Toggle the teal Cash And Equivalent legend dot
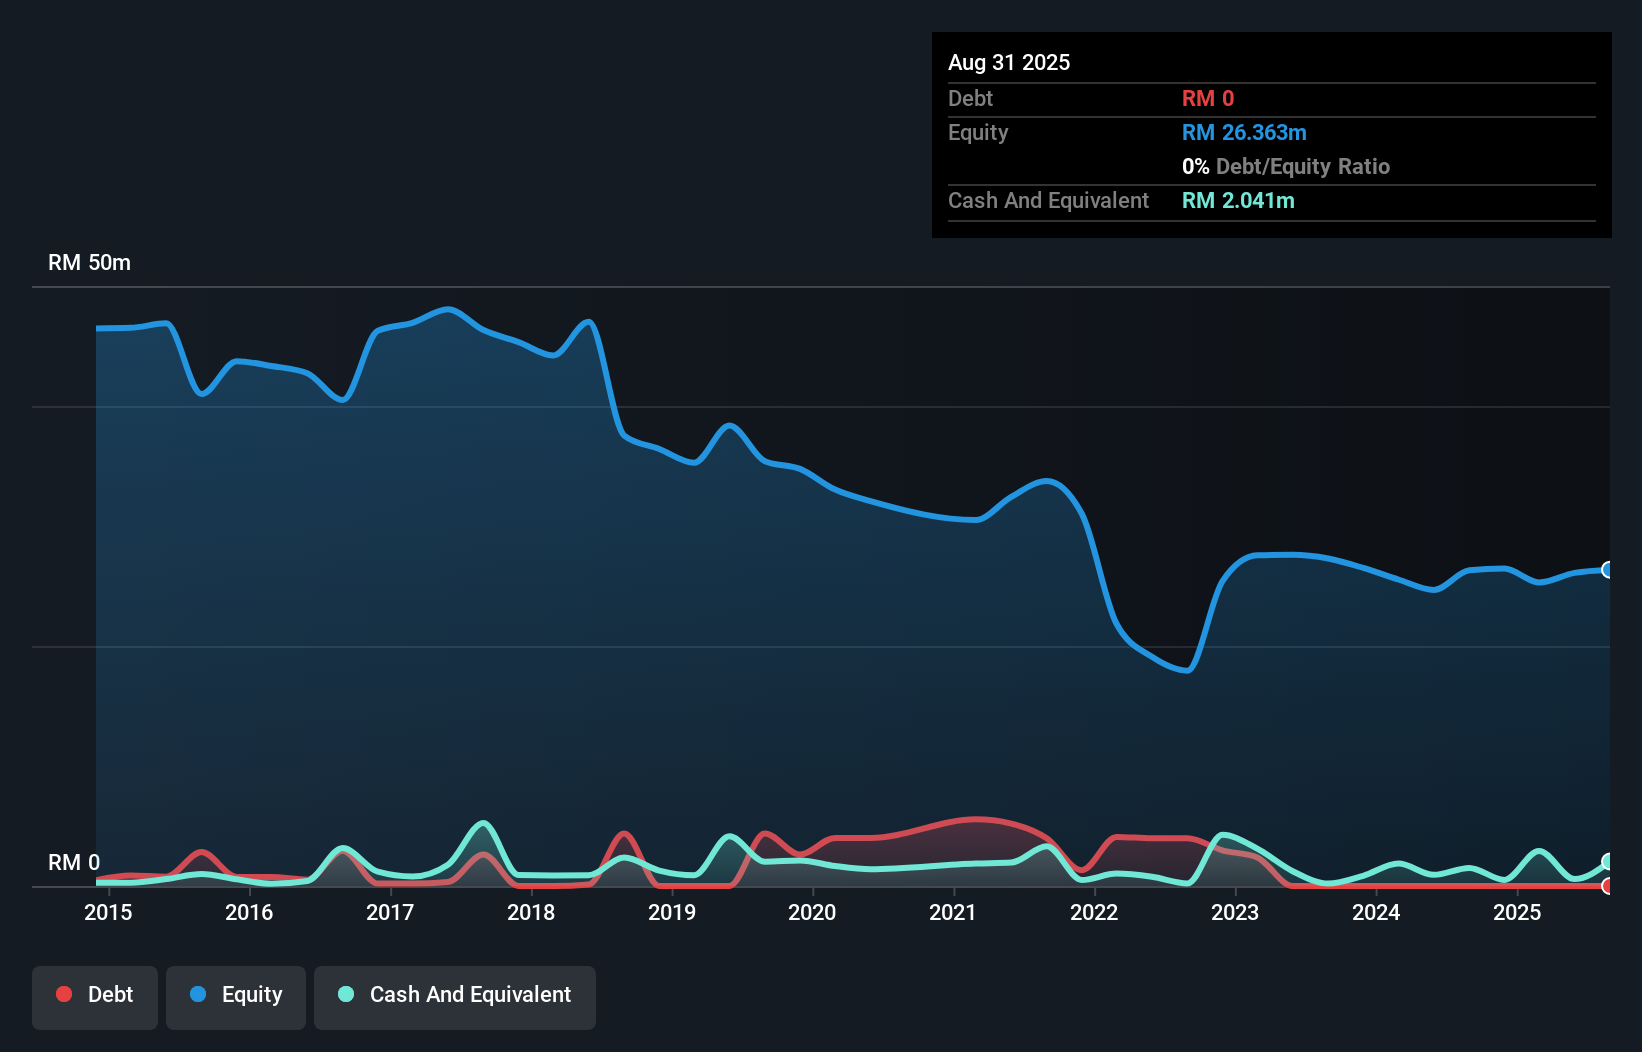This screenshot has height=1052, width=1642. click(x=345, y=994)
